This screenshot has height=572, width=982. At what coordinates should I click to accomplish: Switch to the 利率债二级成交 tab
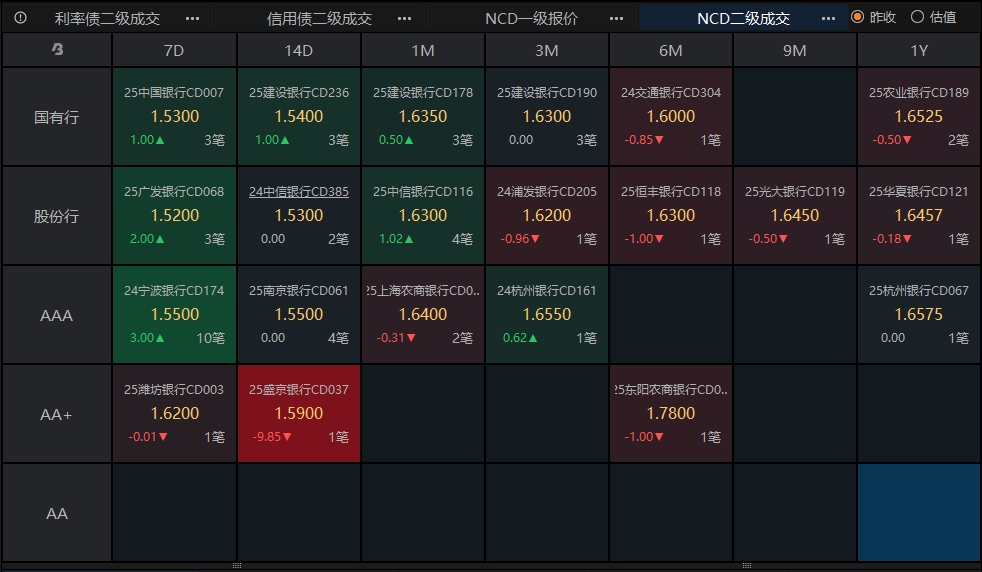(107, 18)
